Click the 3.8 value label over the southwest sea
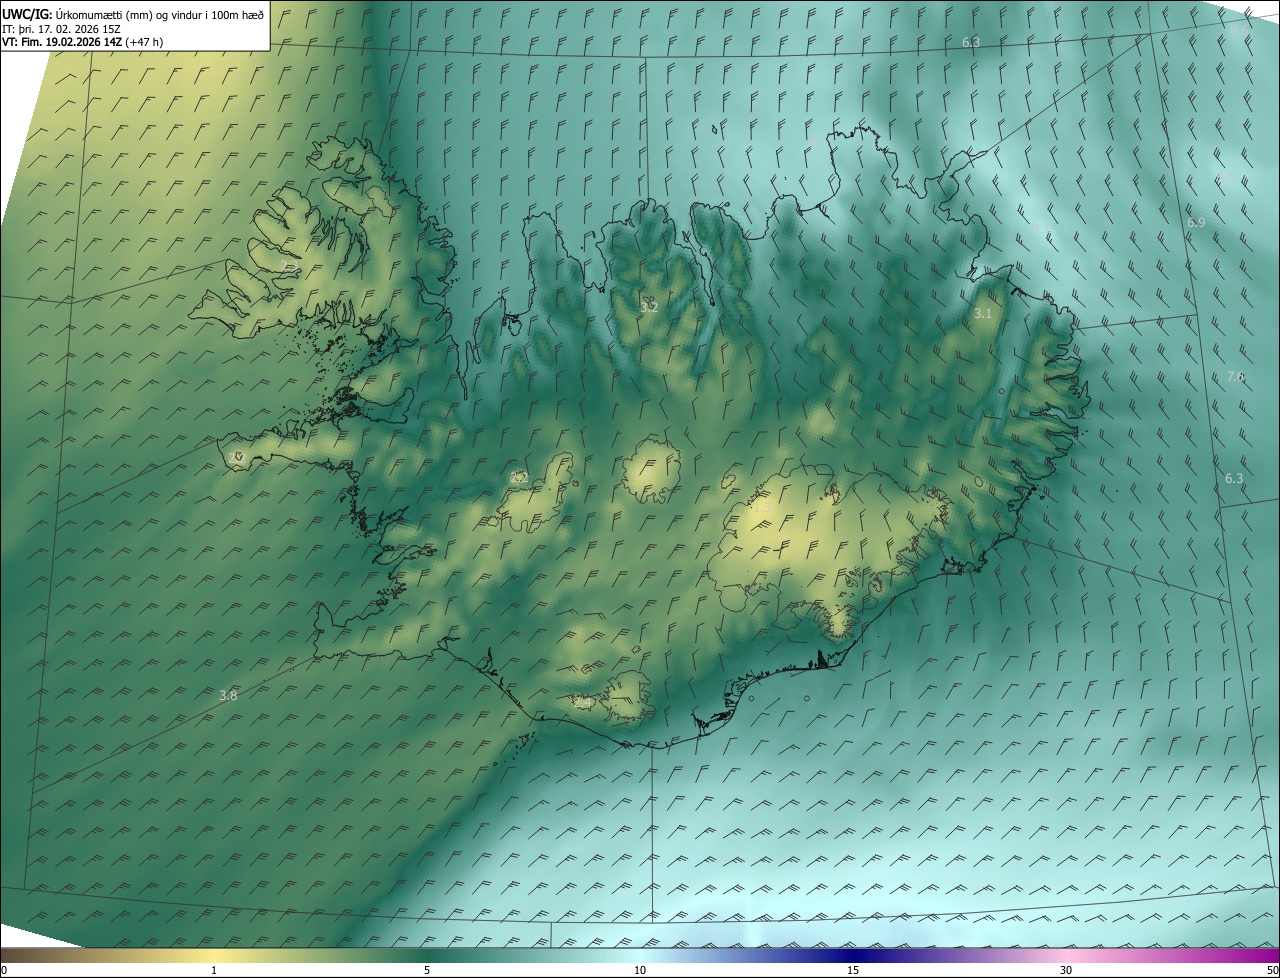The width and height of the screenshot is (1280, 978). coord(228,695)
